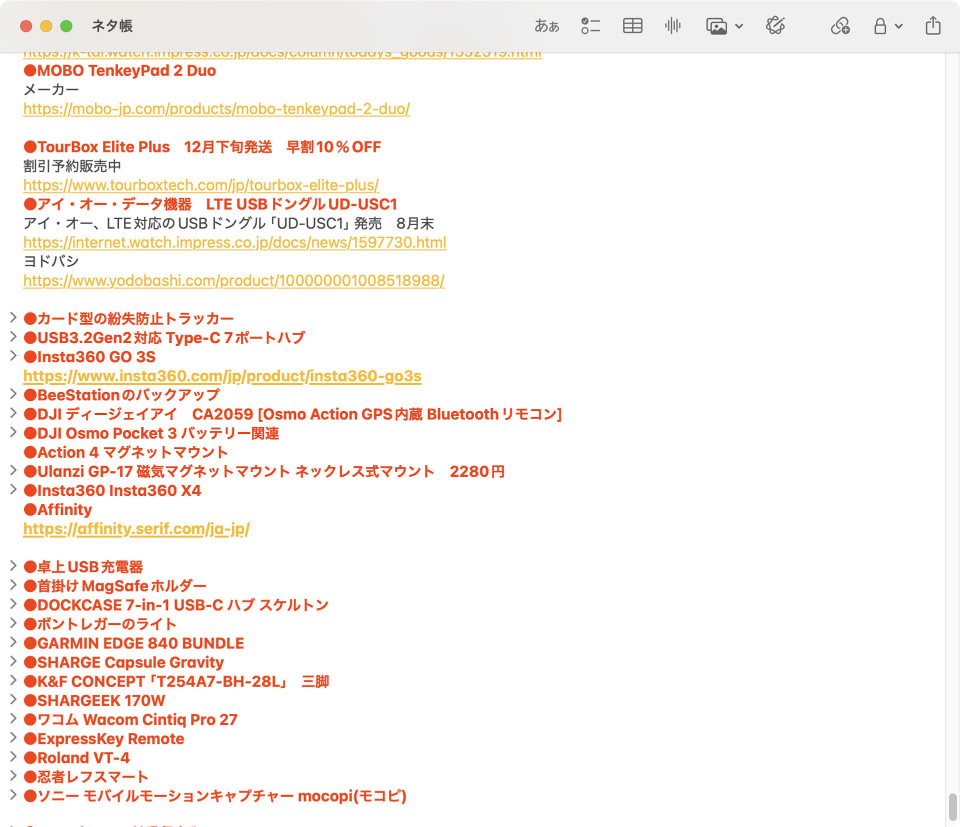960x827 pixels.
Task: Click the Affinity heading
Action: pos(58,510)
